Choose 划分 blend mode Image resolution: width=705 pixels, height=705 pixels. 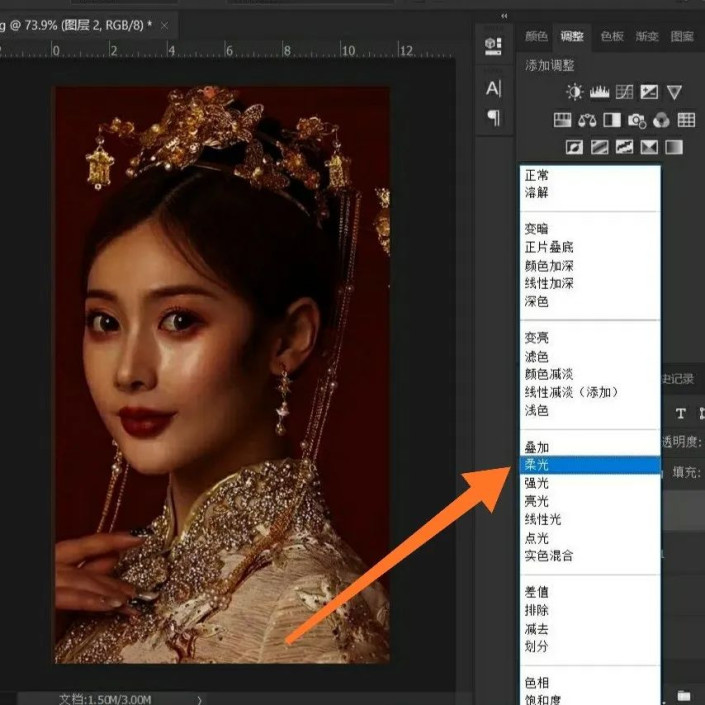pyautogui.click(x=590, y=647)
